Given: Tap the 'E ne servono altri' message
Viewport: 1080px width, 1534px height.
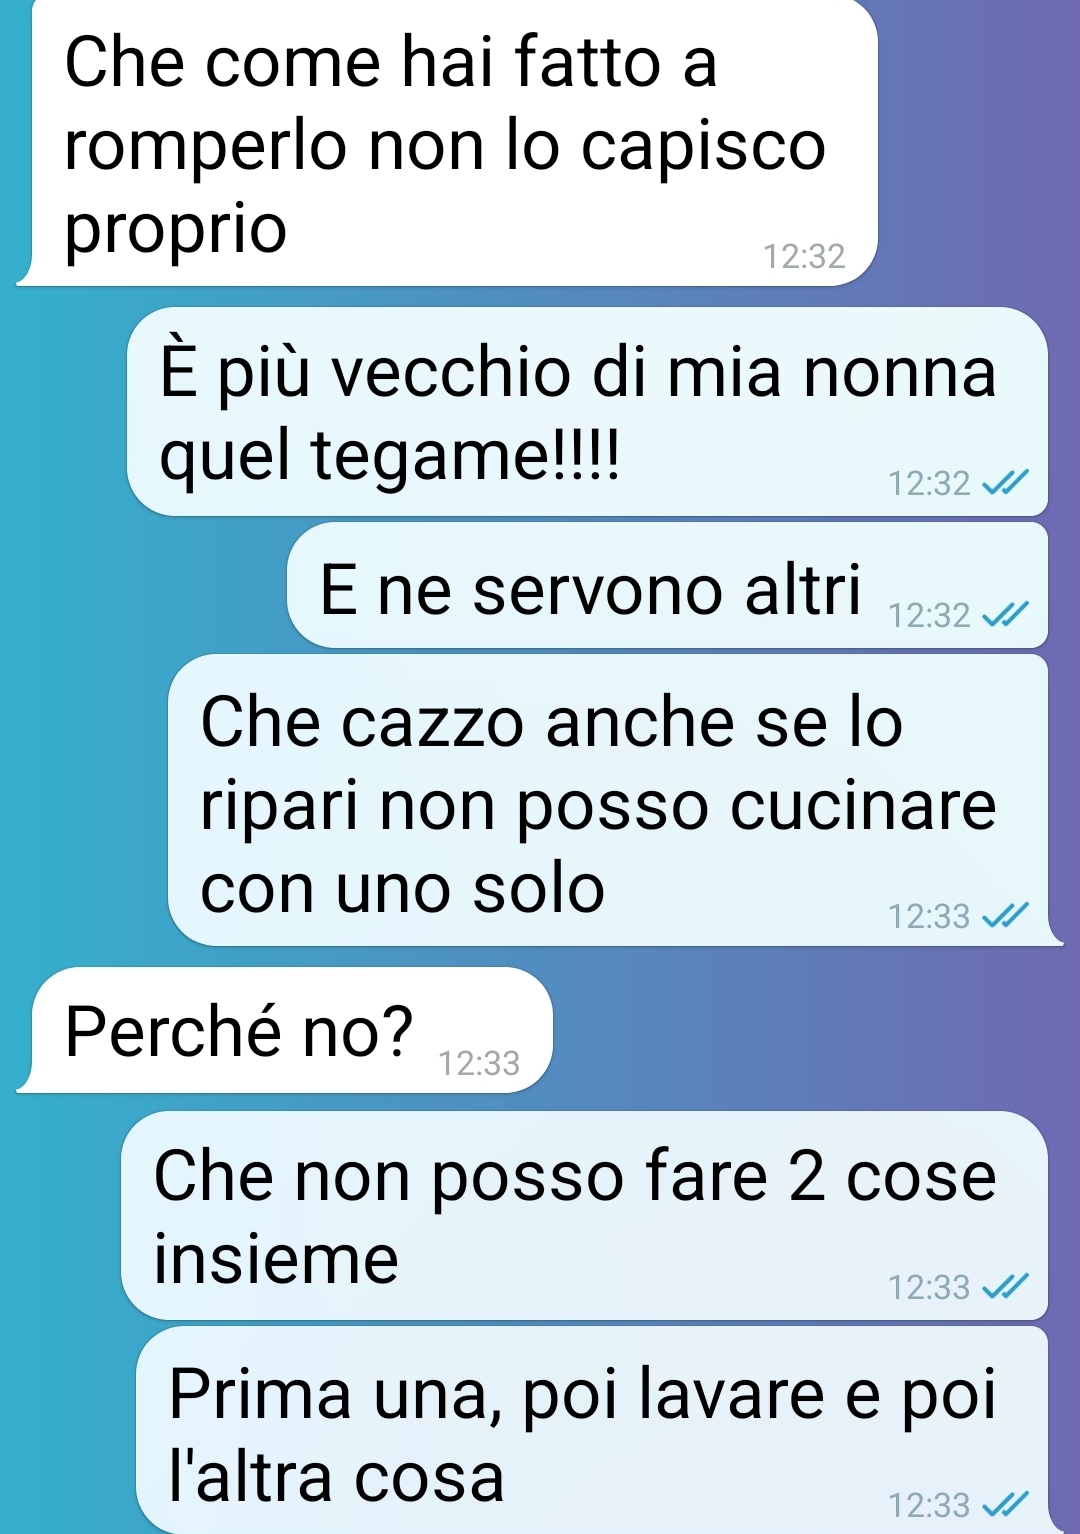Looking at the screenshot, I should [x=667, y=586].
